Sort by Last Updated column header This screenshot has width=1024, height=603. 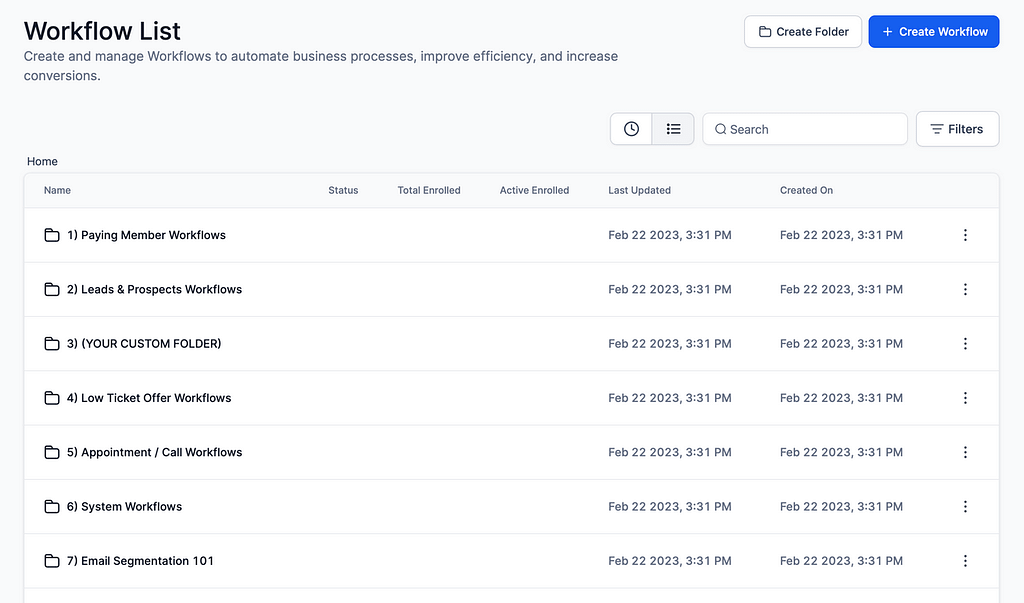click(x=639, y=190)
